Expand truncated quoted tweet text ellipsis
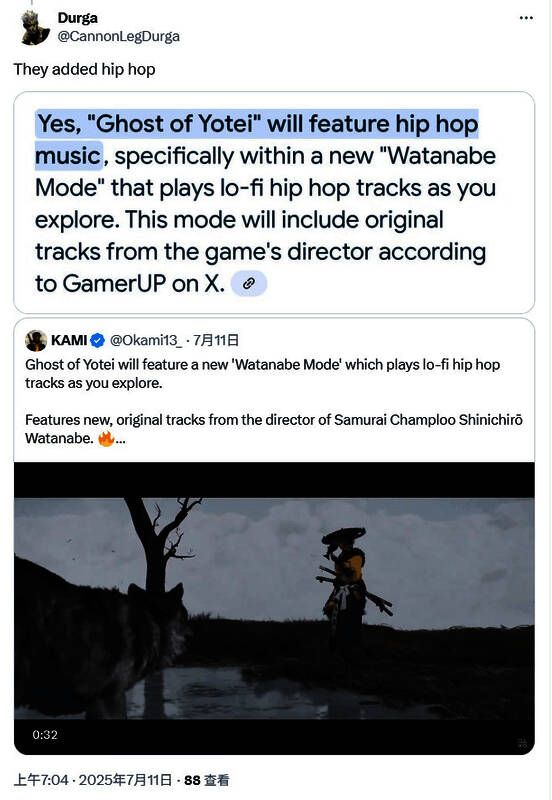The height and width of the screenshot is (800, 552). (x=120, y=439)
